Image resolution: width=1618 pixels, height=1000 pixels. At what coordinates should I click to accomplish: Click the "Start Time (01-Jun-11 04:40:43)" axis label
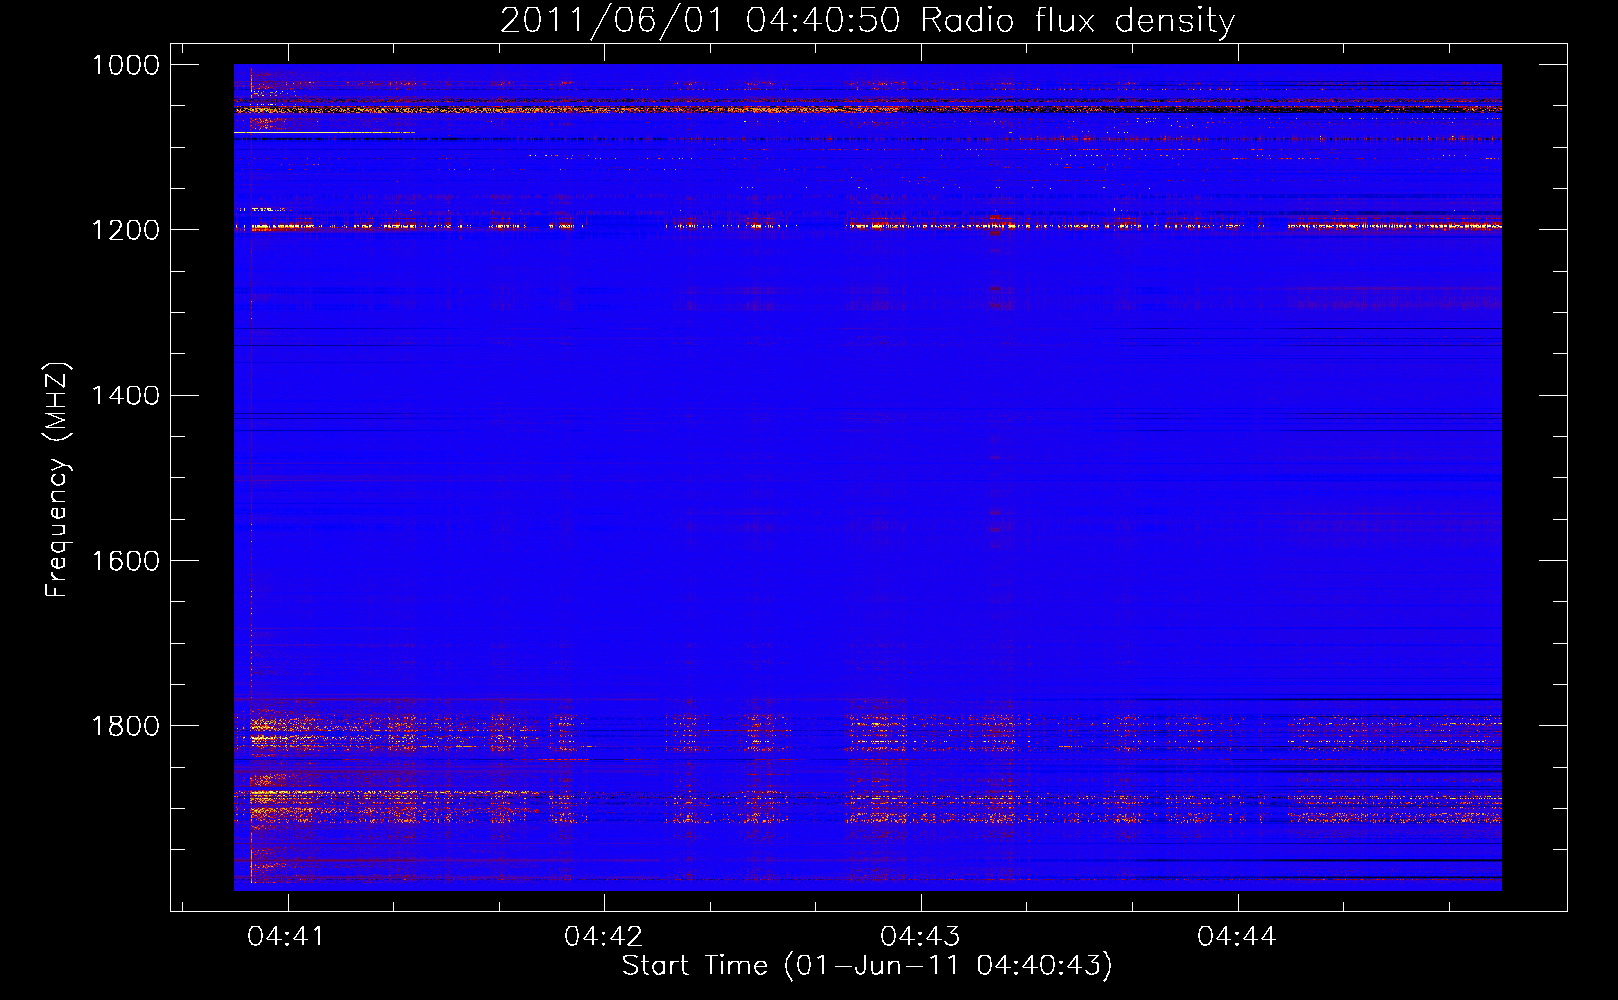(x=867, y=966)
